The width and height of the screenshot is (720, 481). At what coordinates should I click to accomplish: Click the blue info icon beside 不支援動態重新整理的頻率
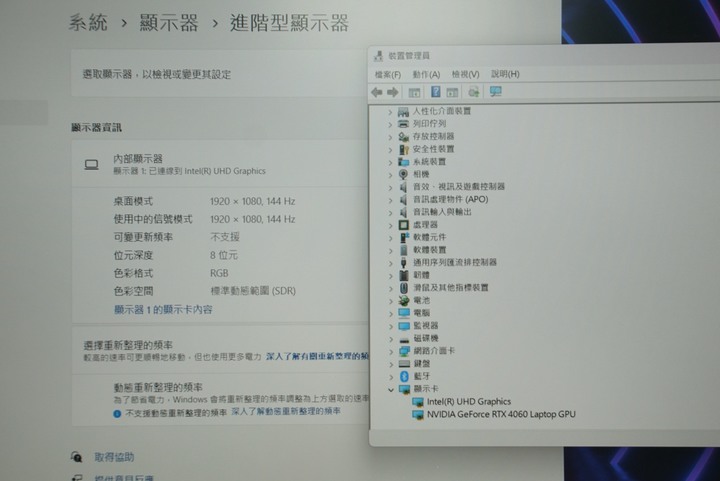[x=117, y=414]
